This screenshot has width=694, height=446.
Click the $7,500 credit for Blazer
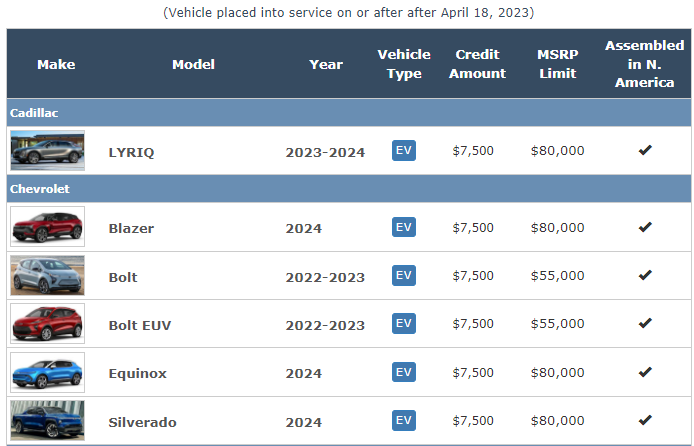coord(473,228)
